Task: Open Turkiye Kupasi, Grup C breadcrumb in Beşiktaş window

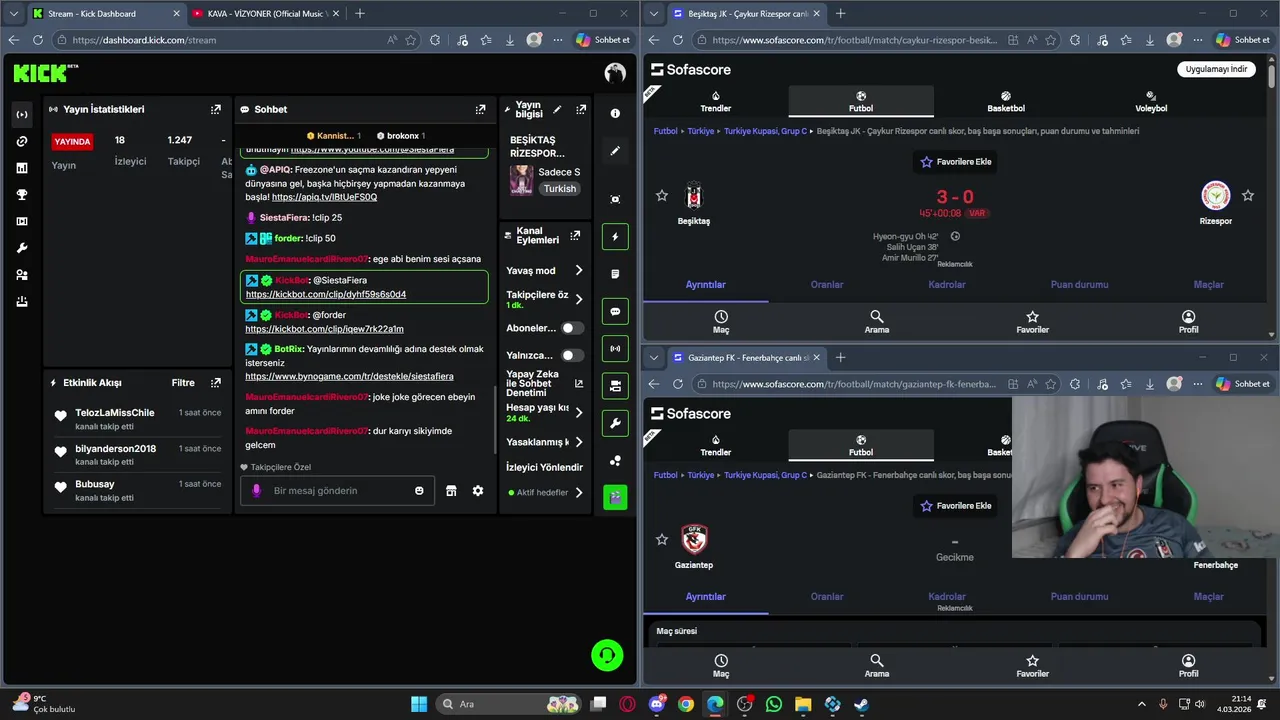Action: 765,131
